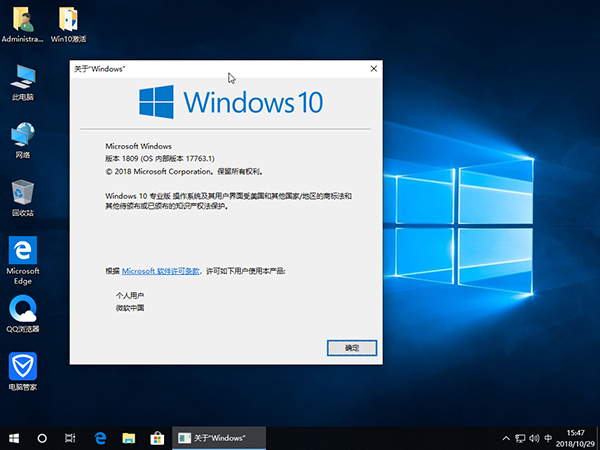Viewport: 600px width, 450px height.
Task: Open the volume speaker tray icon
Action: (534, 439)
